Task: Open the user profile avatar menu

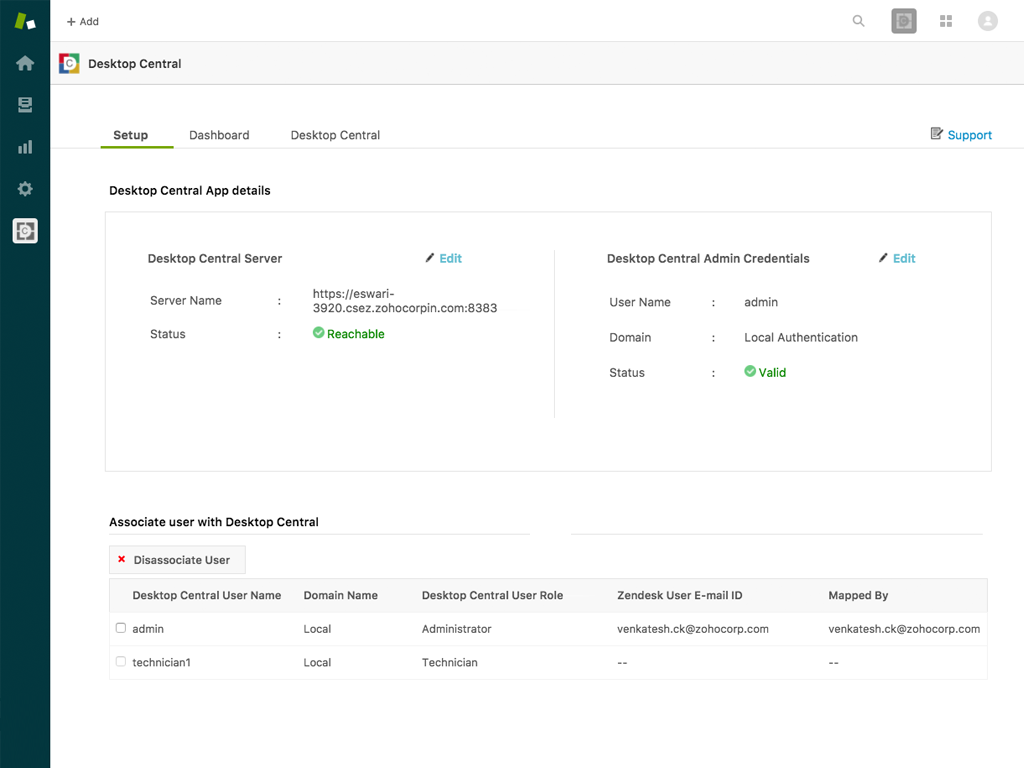Action: click(x=987, y=20)
